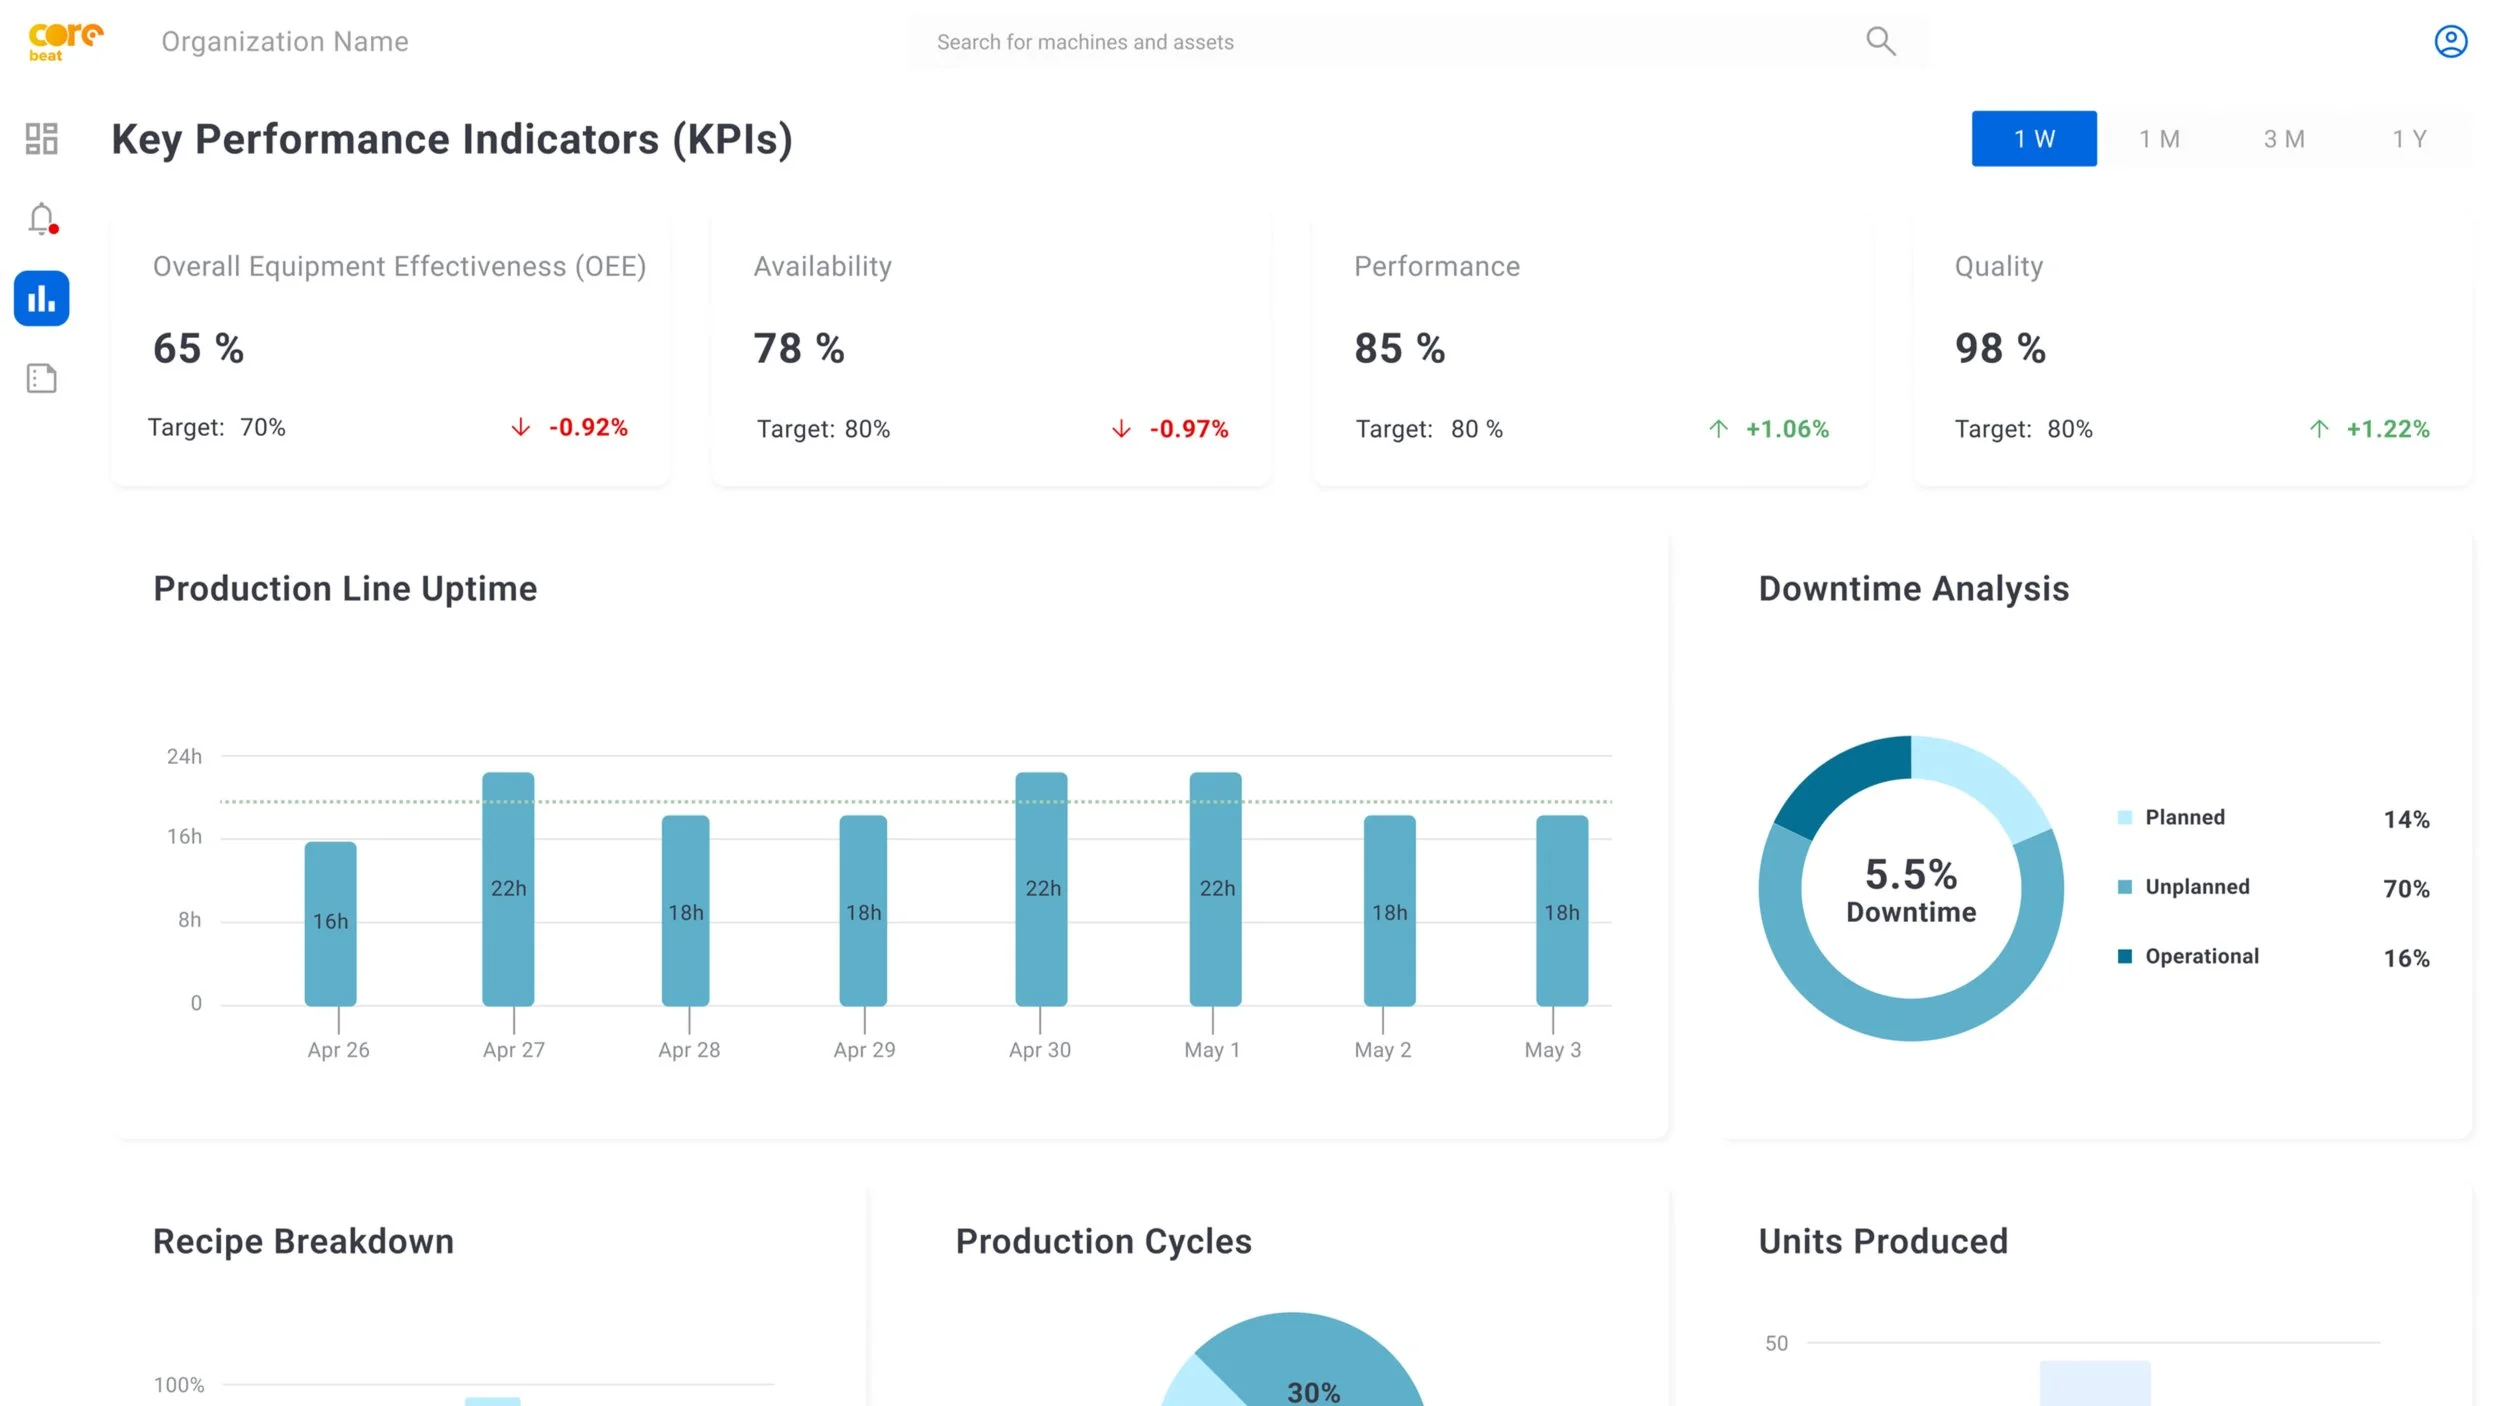Click the 5.5% Downtime donut center
The width and height of the screenshot is (2500, 1406).
pos(1911,889)
